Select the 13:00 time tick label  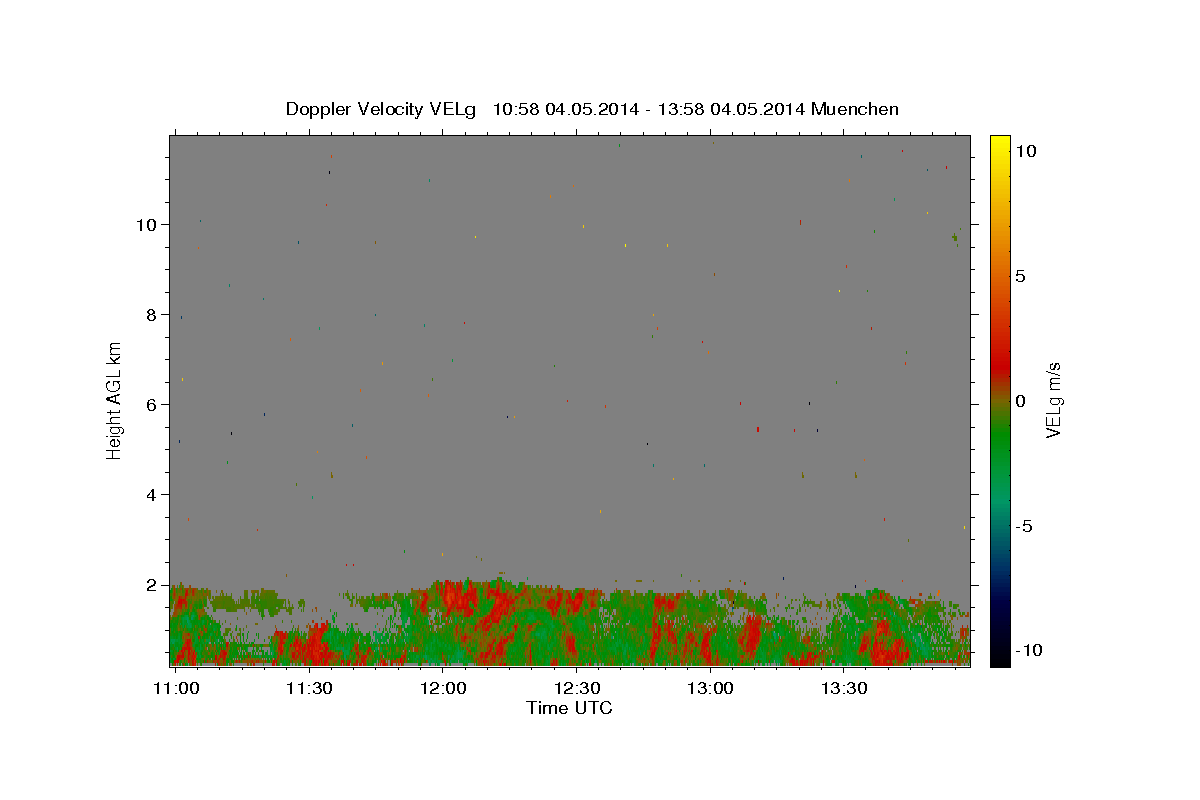710,689
